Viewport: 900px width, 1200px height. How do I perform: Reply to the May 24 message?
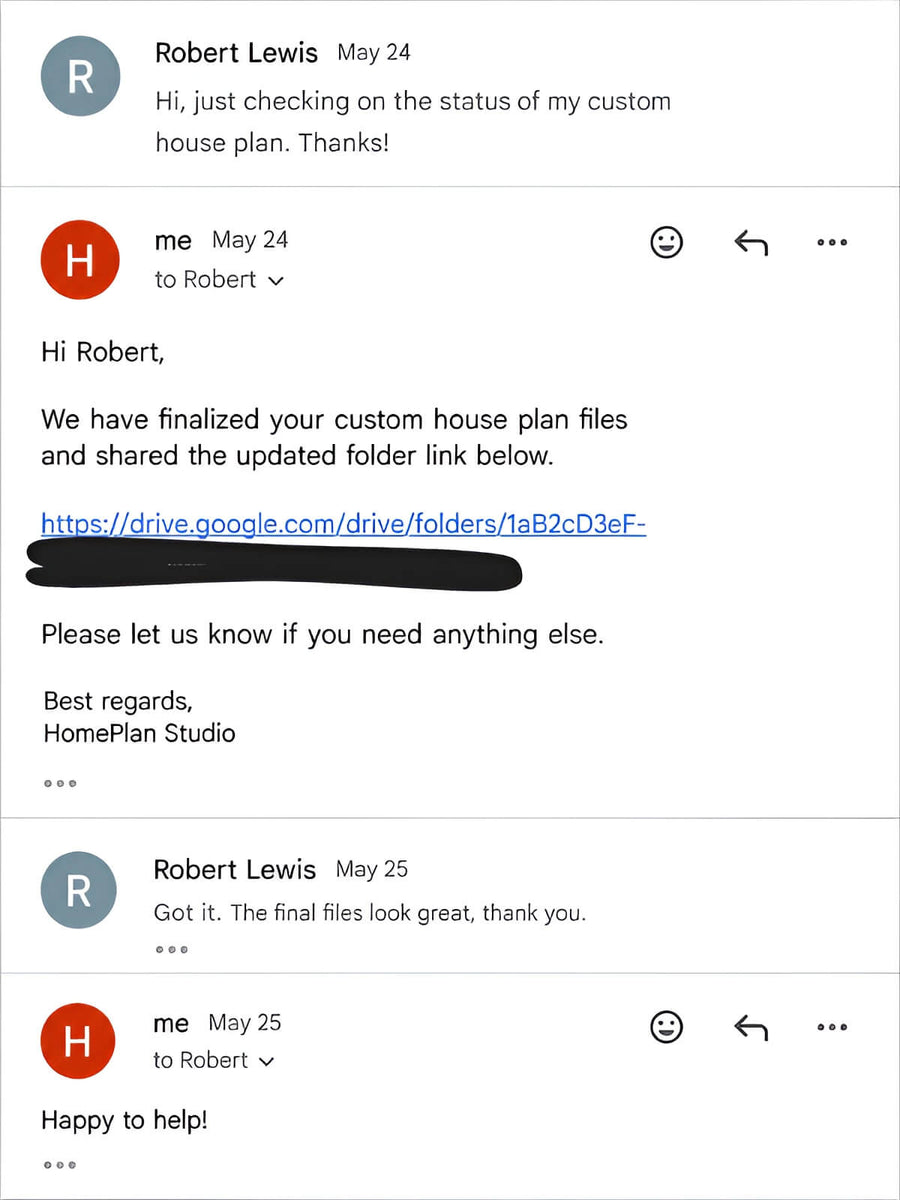(x=750, y=242)
